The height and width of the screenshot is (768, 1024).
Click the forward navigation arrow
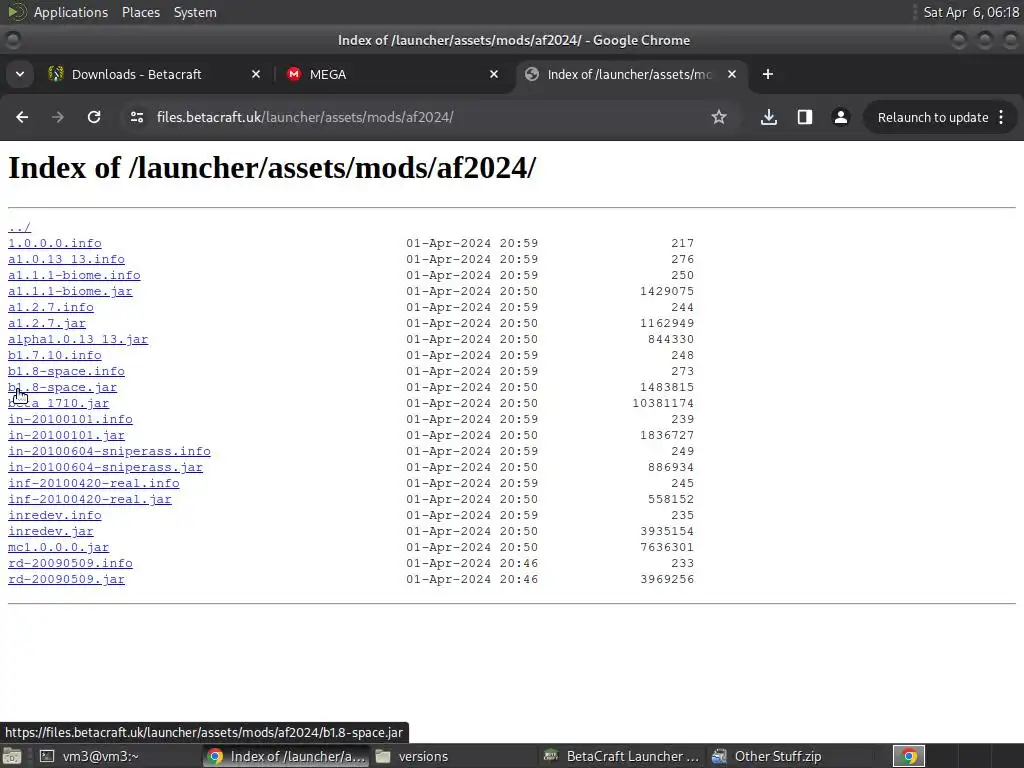[x=57, y=117]
